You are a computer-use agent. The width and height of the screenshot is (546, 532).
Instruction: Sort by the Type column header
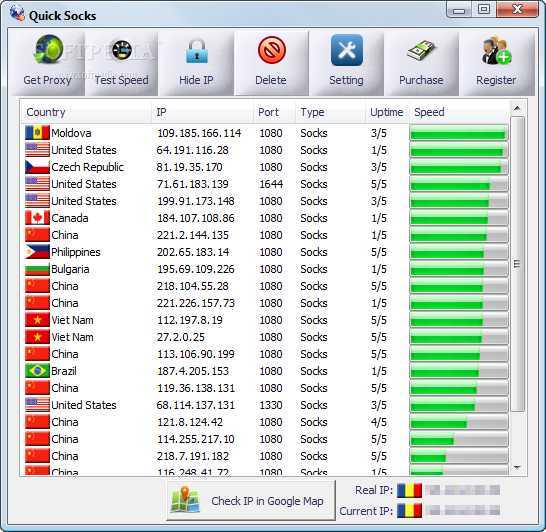(x=330, y=112)
